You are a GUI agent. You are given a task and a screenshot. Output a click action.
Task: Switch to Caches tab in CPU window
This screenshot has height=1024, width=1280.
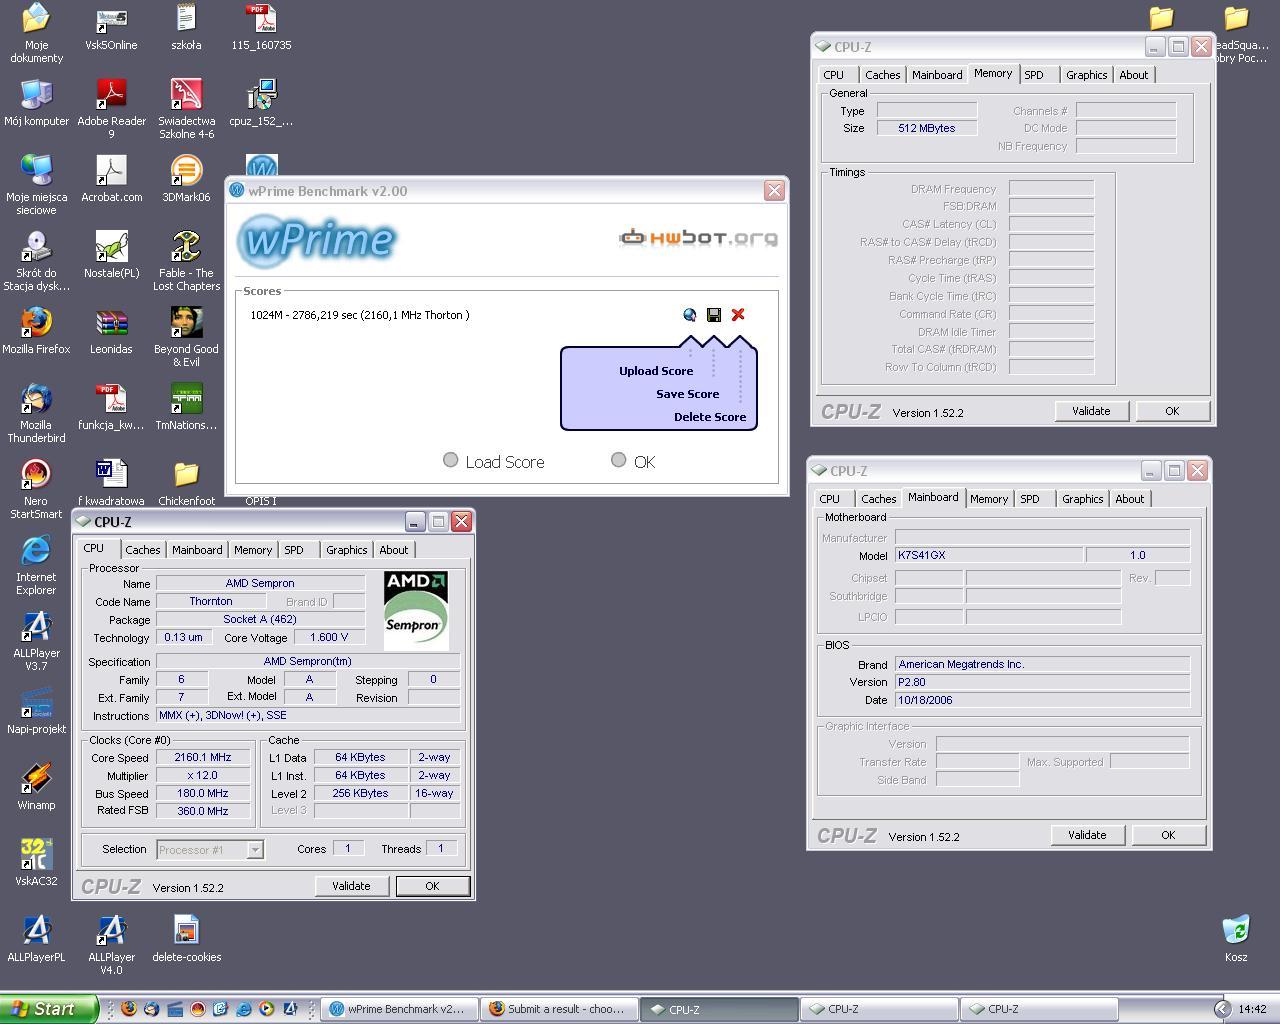142,550
